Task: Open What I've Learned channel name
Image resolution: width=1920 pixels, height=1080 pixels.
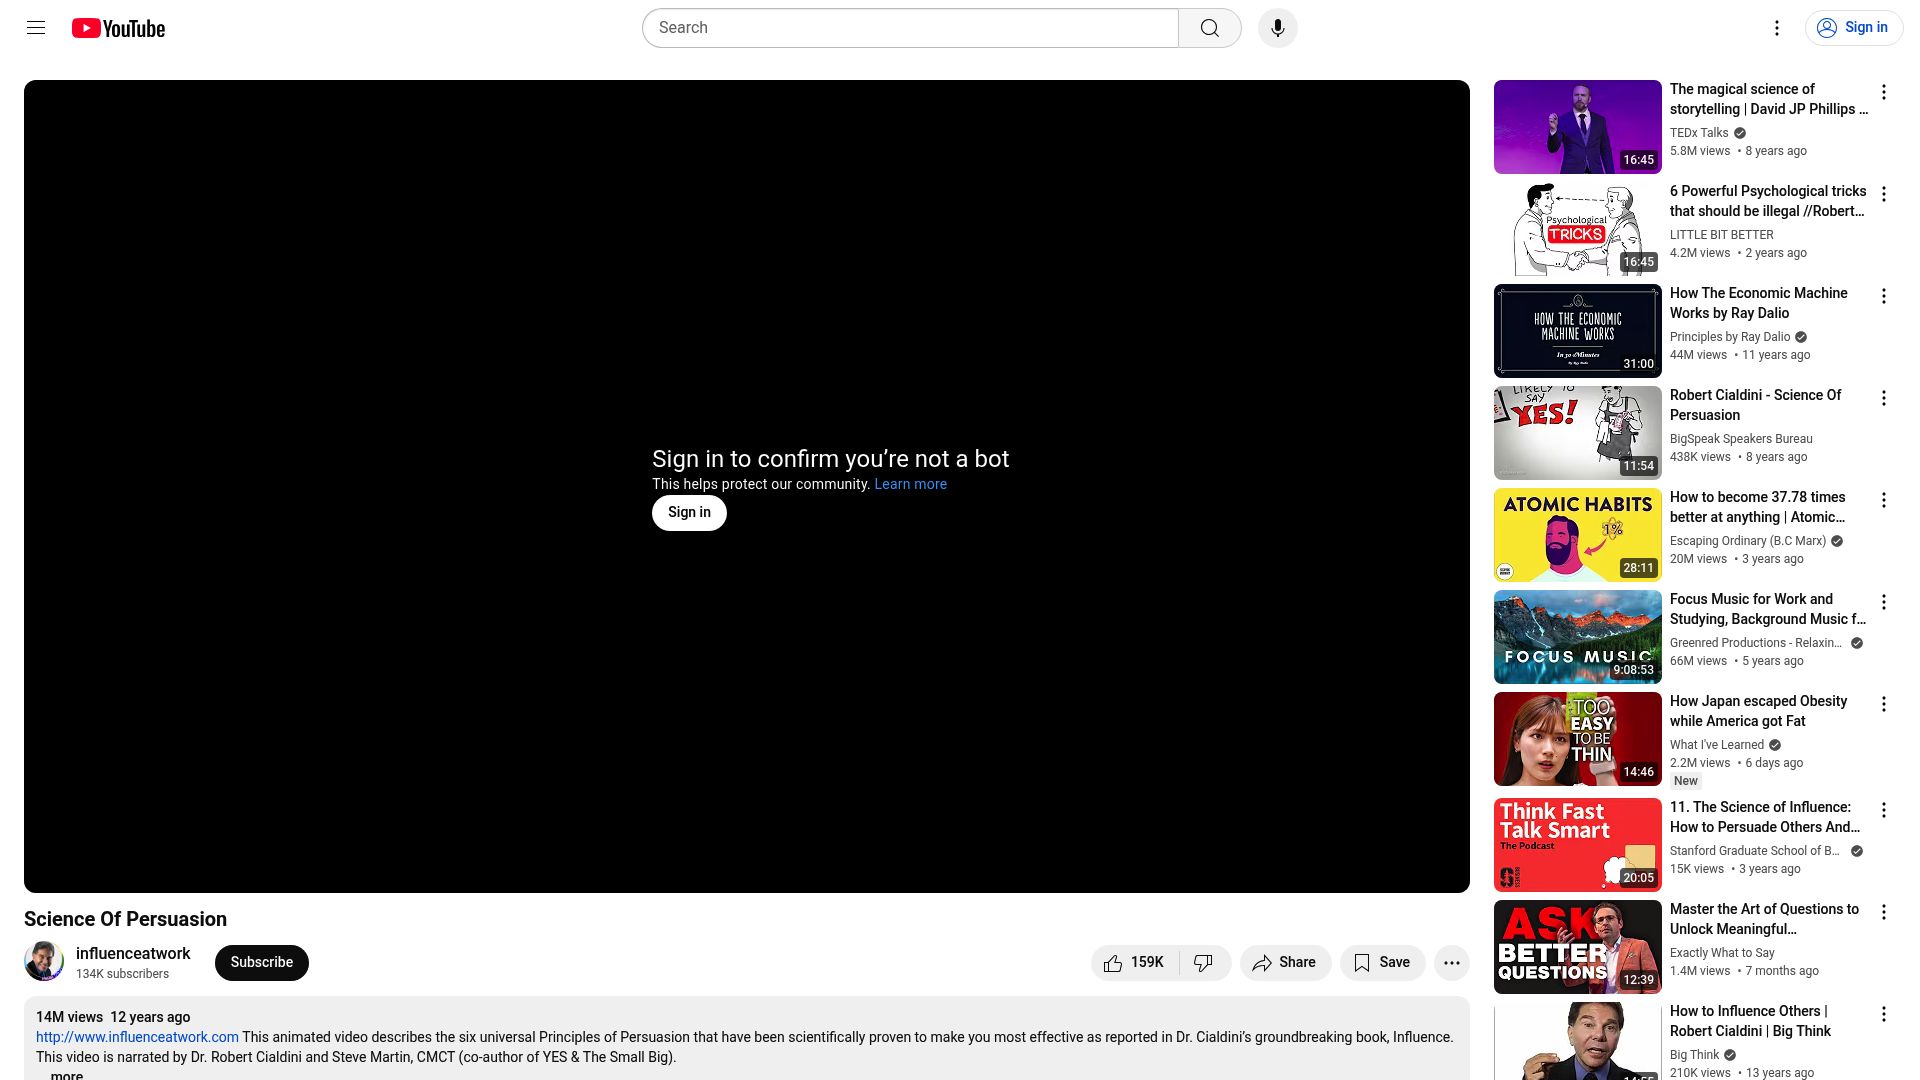Action: [1717, 745]
